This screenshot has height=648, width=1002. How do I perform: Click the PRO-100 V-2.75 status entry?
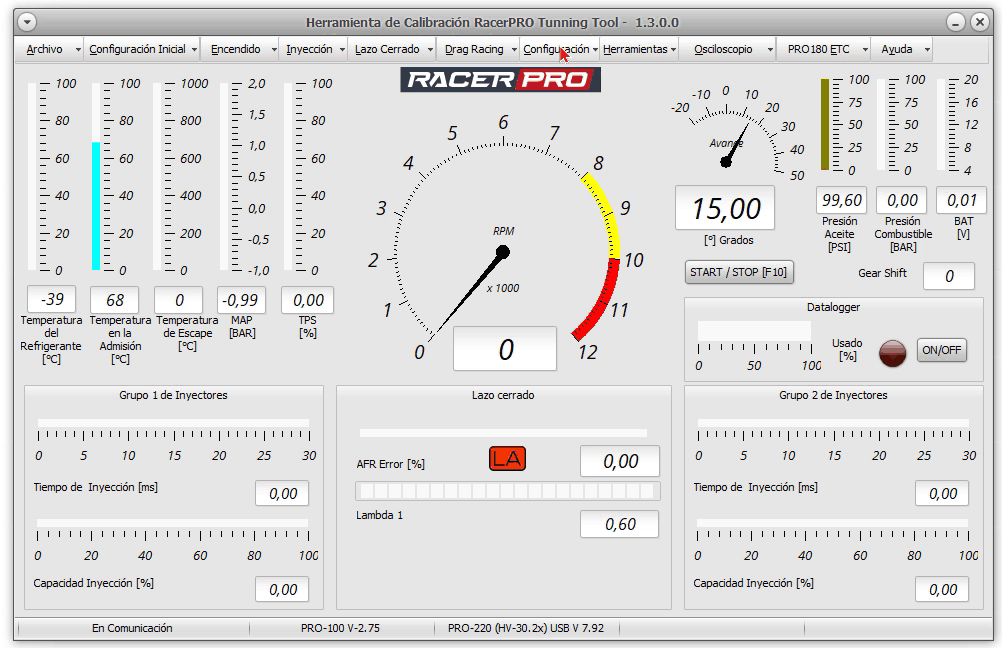pyautogui.click(x=340, y=628)
